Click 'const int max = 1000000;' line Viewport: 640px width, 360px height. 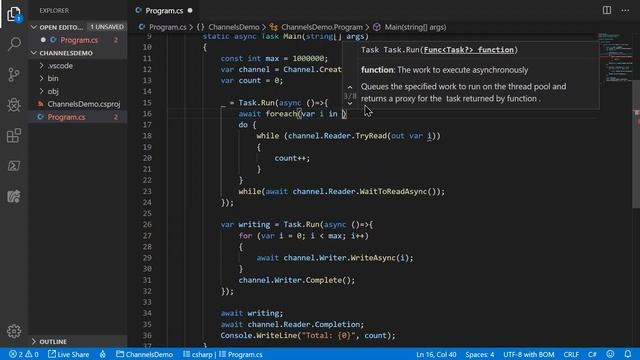click(274, 58)
